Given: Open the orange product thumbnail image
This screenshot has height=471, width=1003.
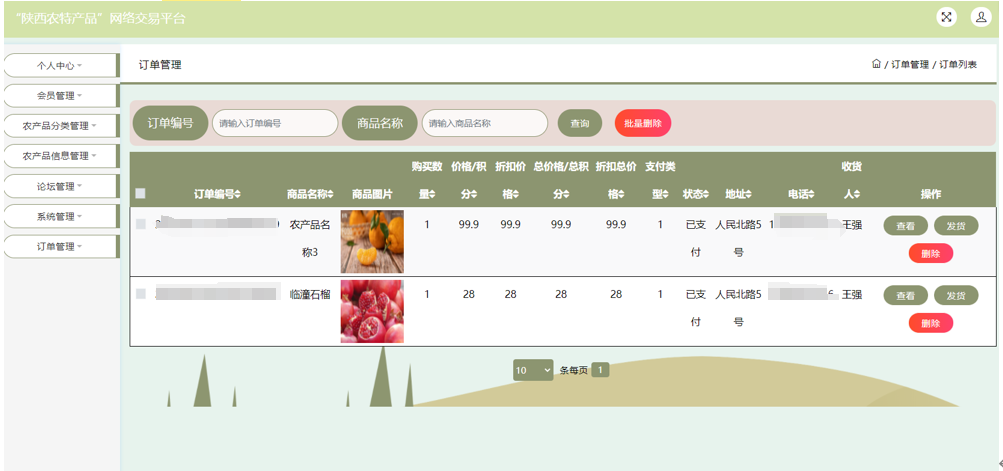Looking at the screenshot, I should pyautogui.click(x=372, y=242).
